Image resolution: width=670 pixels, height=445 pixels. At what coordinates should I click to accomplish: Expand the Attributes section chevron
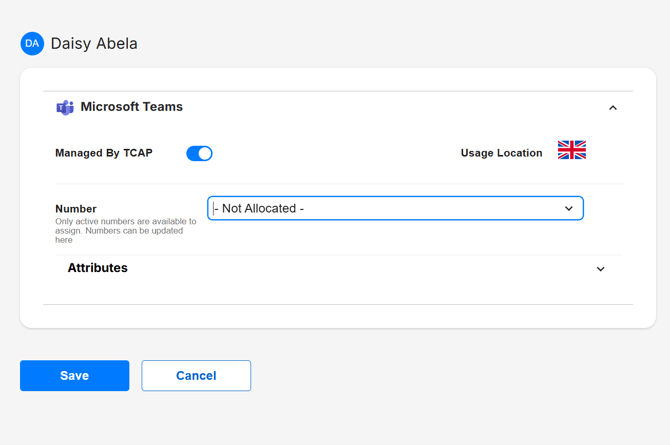pyautogui.click(x=600, y=269)
